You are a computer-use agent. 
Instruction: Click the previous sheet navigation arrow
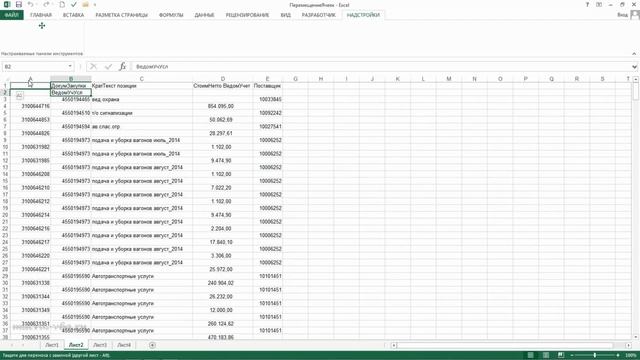[x=11, y=345]
